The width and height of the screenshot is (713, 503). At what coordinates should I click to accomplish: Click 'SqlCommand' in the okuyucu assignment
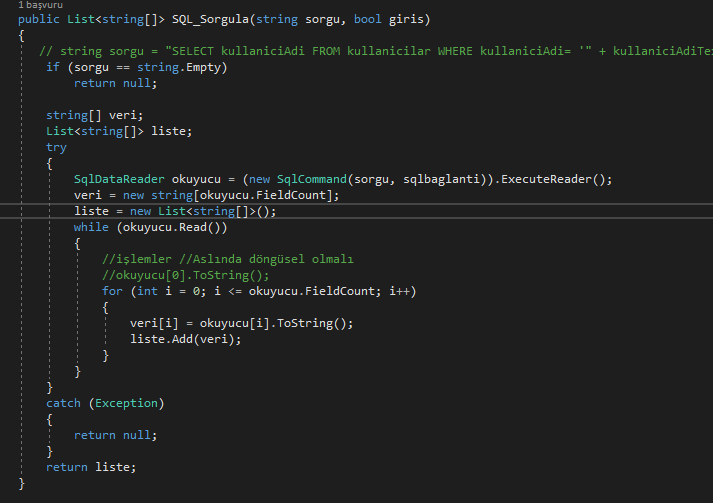pyautogui.click(x=311, y=179)
